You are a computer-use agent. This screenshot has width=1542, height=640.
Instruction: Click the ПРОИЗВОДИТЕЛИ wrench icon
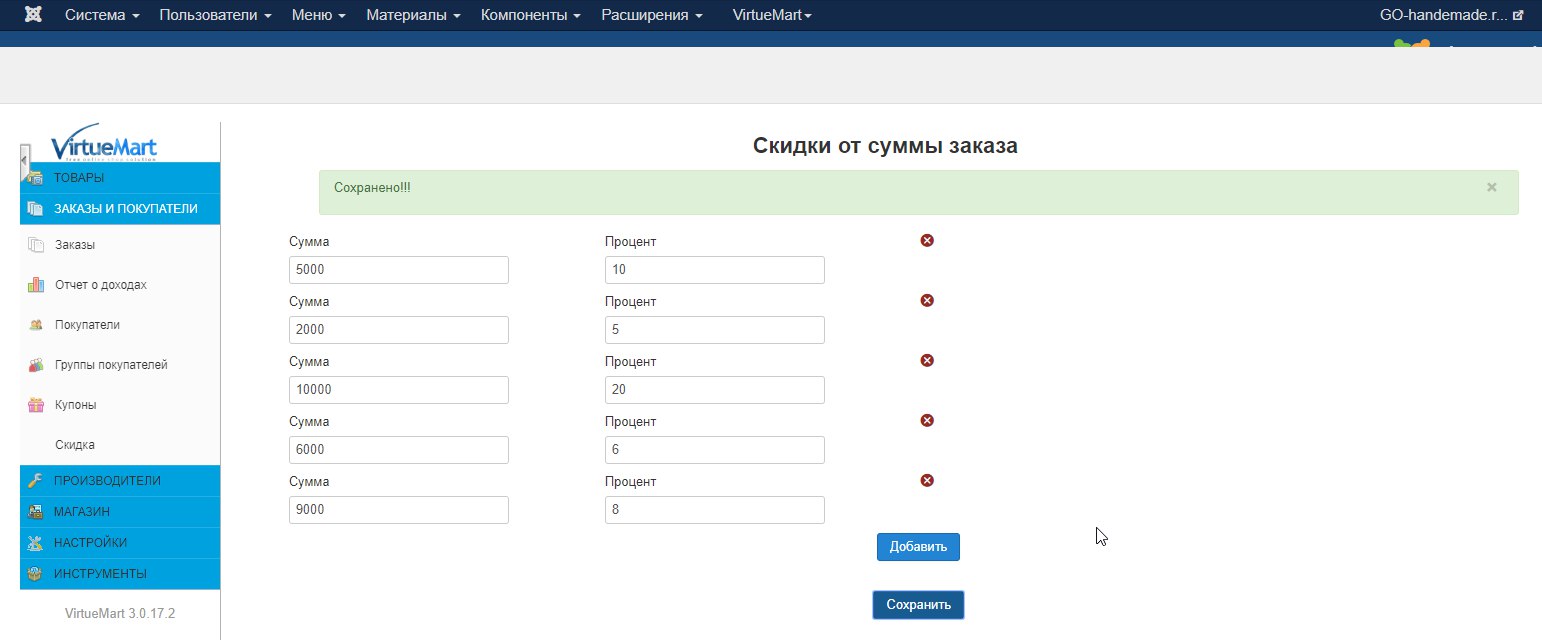tap(36, 480)
